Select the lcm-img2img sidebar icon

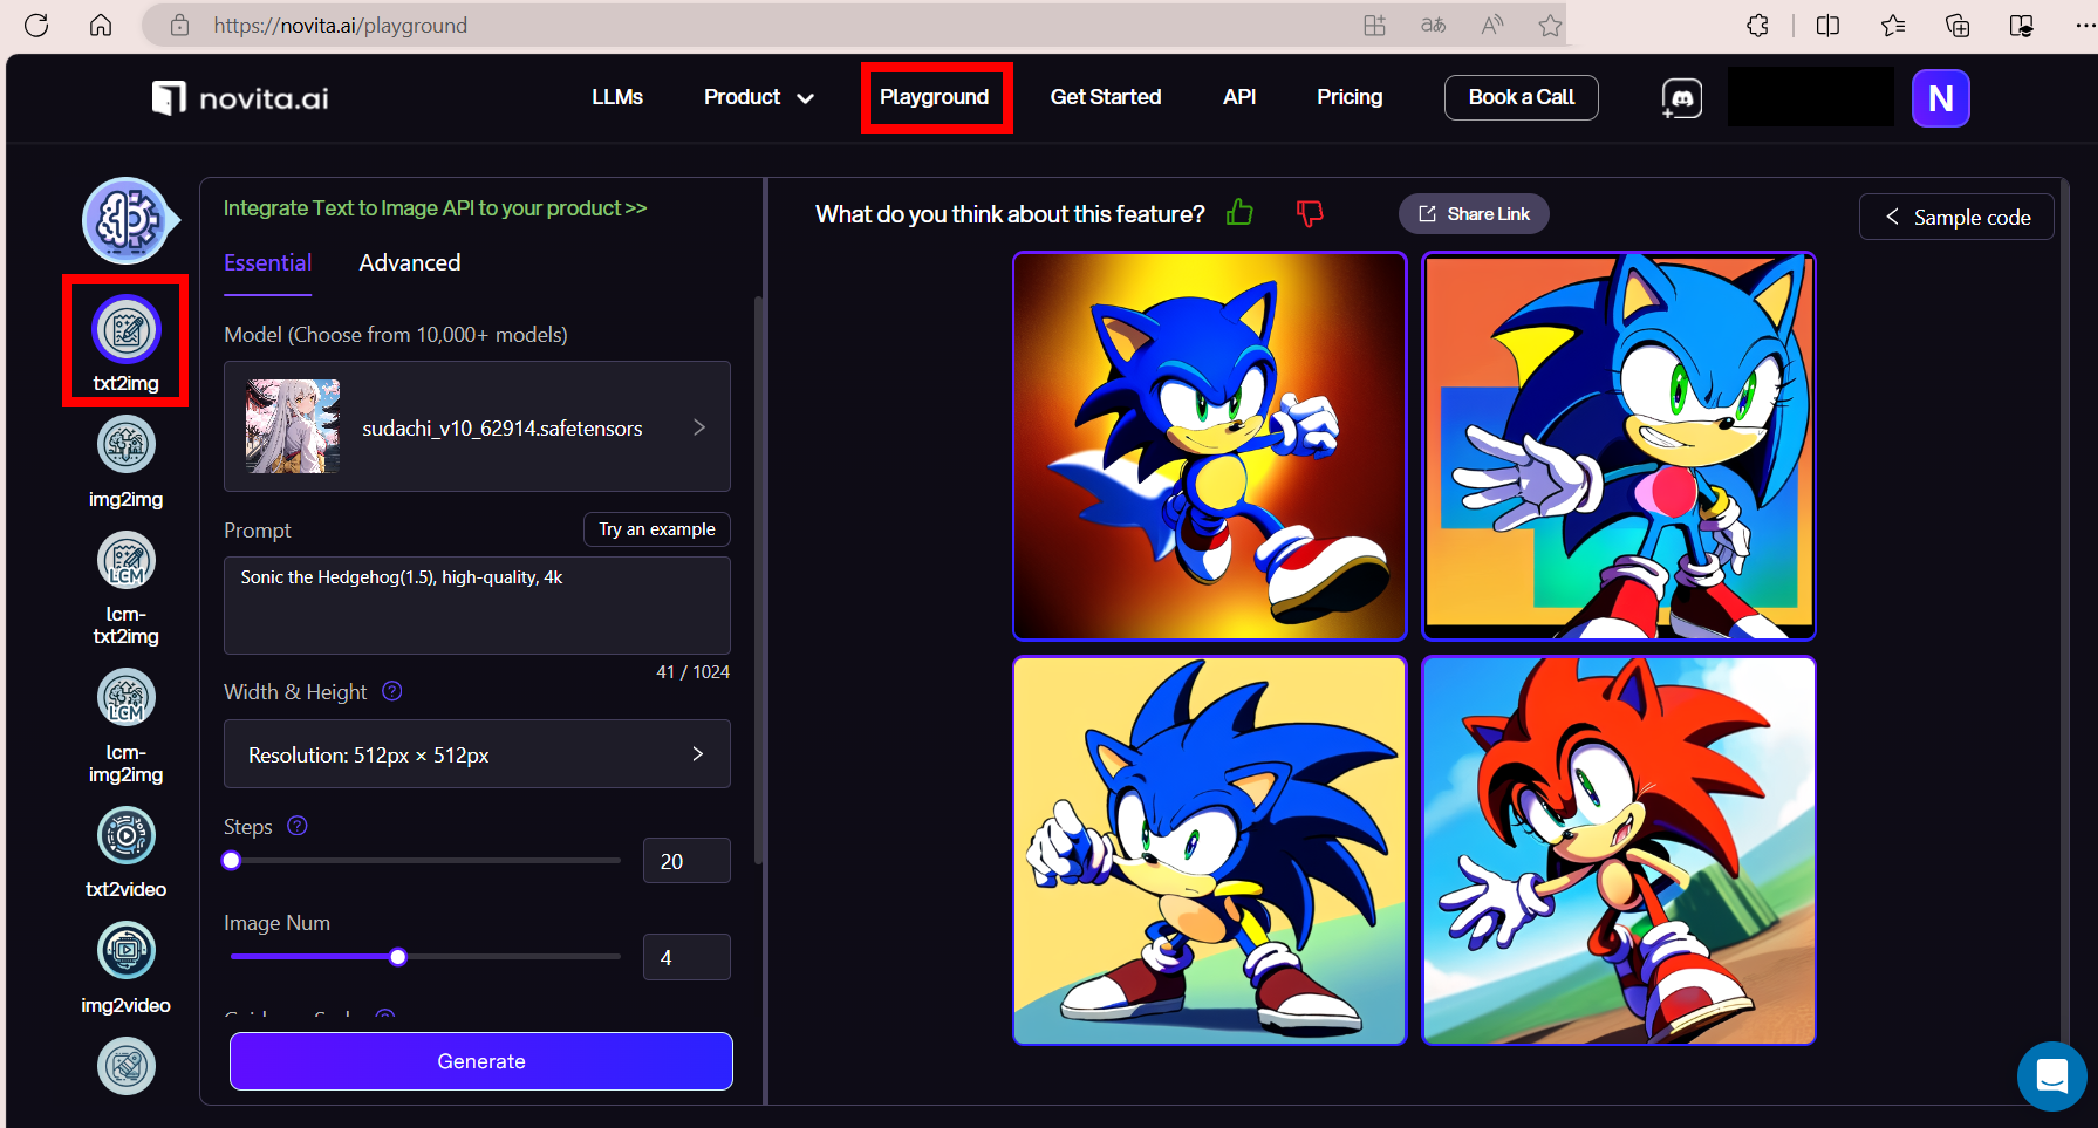tap(126, 698)
